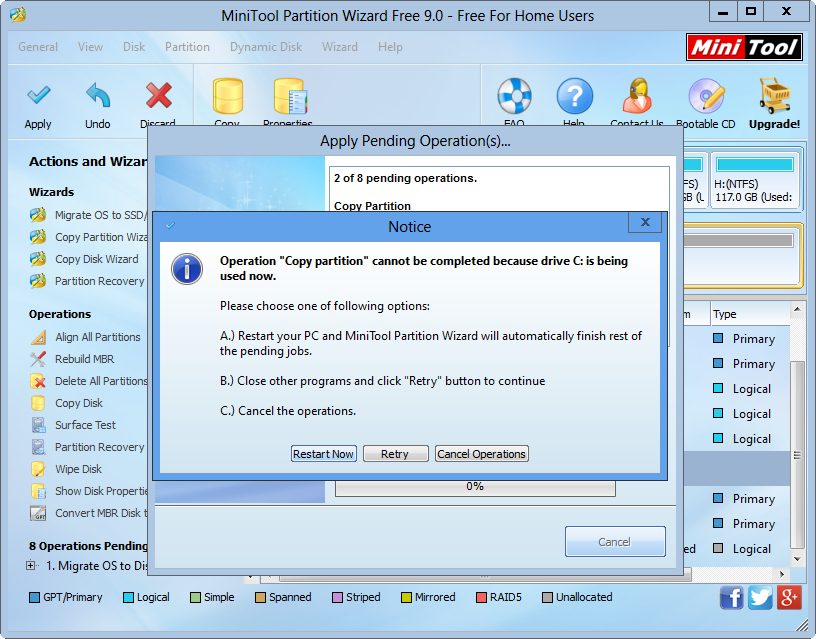Open the Wizard menu
The width and height of the screenshot is (816, 639).
tap(340, 47)
